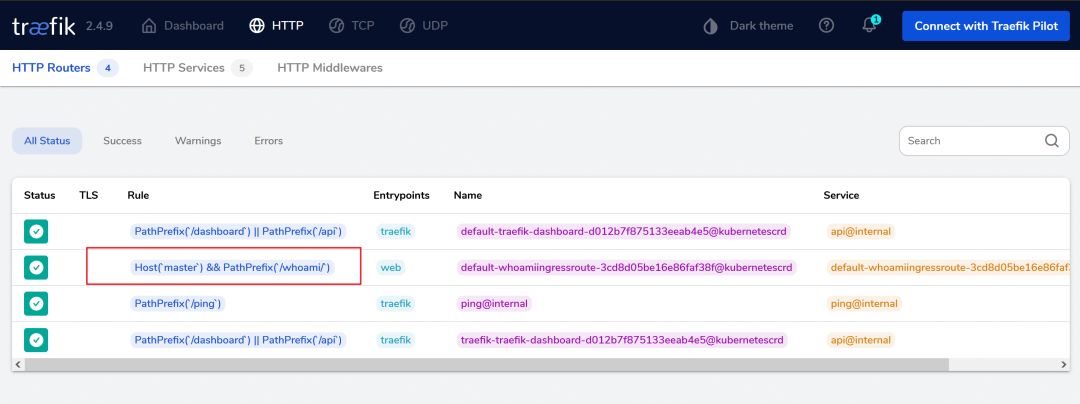Click the Name column header

click(468, 195)
